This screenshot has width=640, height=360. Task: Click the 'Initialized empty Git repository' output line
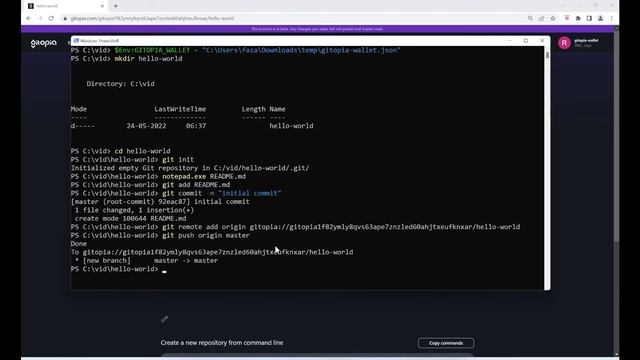[x=190, y=168]
